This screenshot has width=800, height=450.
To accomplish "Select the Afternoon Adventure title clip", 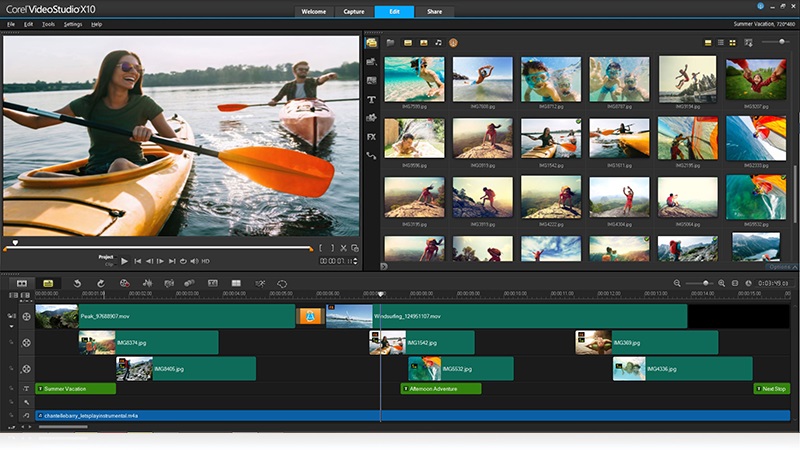I will click(x=441, y=388).
